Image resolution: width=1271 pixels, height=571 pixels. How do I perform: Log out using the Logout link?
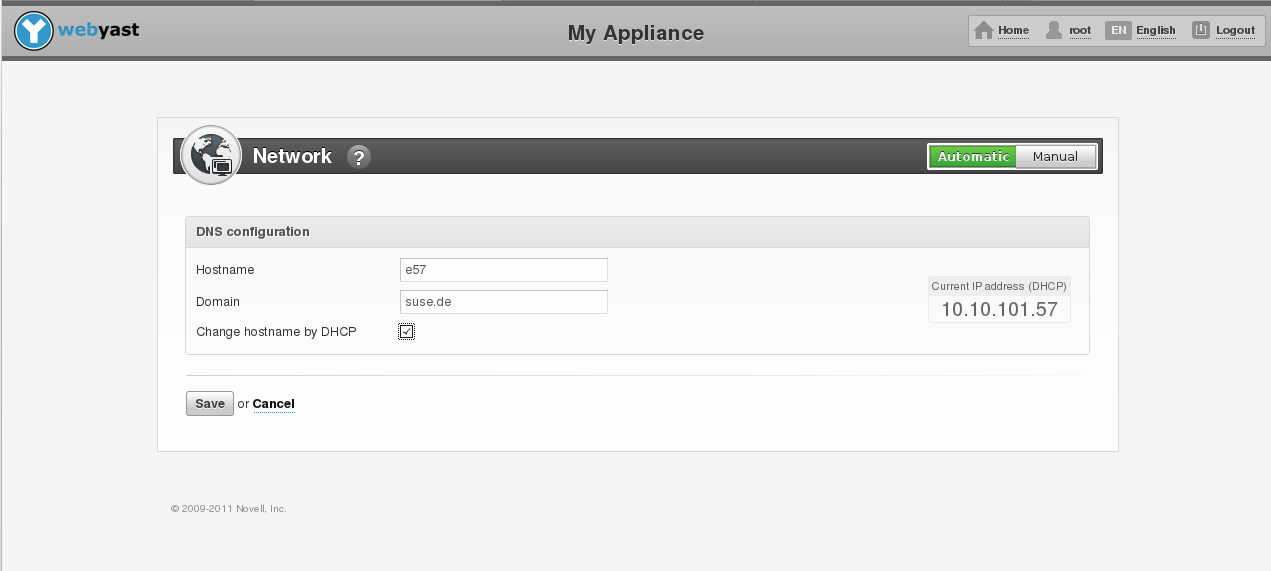coord(1235,30)
